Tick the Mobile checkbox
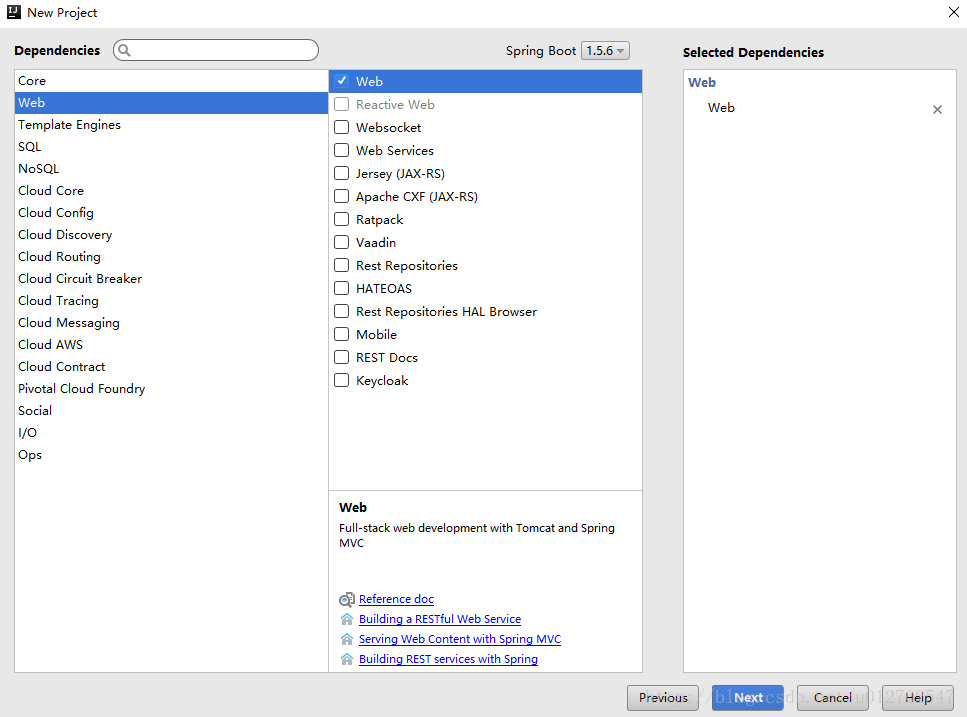Image resolution: width=967 pixels, height=717 pixels. [342, 334]
